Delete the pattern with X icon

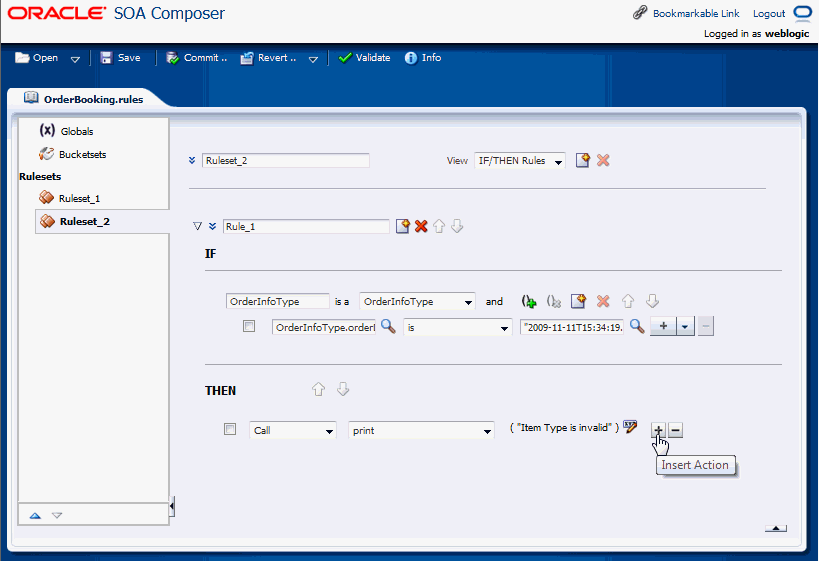tap(603, 301)
